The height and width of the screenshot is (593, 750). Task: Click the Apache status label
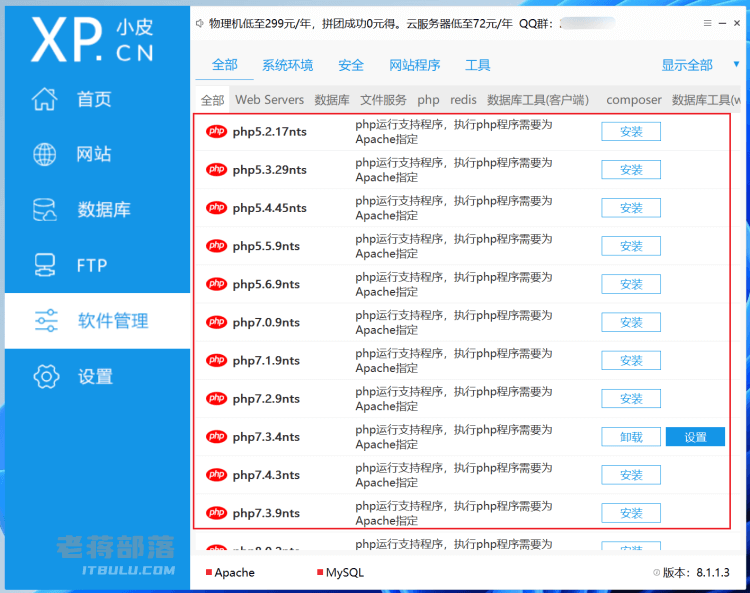point(234,572)
